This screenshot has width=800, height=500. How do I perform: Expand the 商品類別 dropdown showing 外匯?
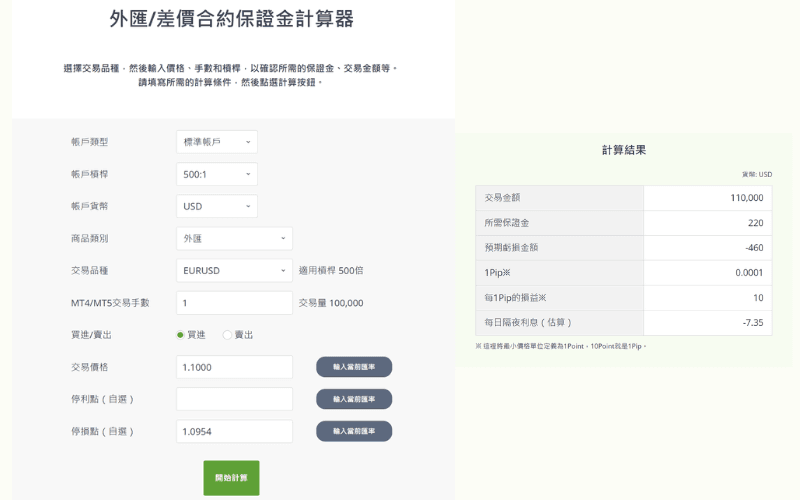[234, 238]
